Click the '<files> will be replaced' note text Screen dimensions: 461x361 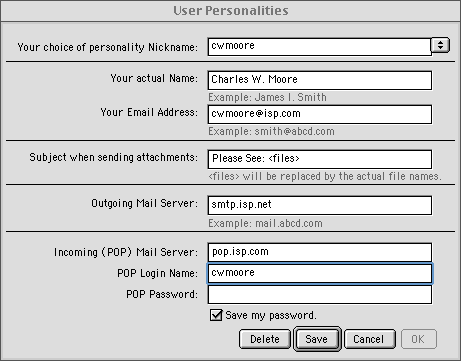point(325,176)
